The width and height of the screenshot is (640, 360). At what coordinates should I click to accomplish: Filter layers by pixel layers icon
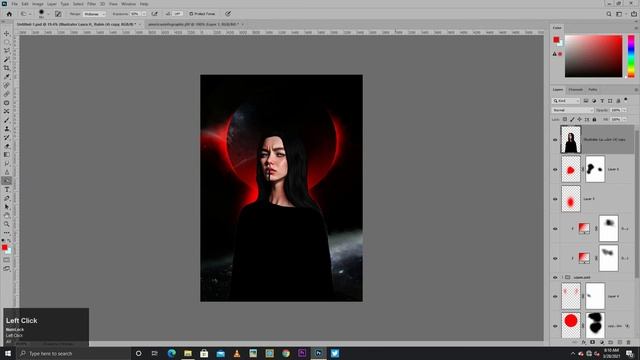click(586, 101)
